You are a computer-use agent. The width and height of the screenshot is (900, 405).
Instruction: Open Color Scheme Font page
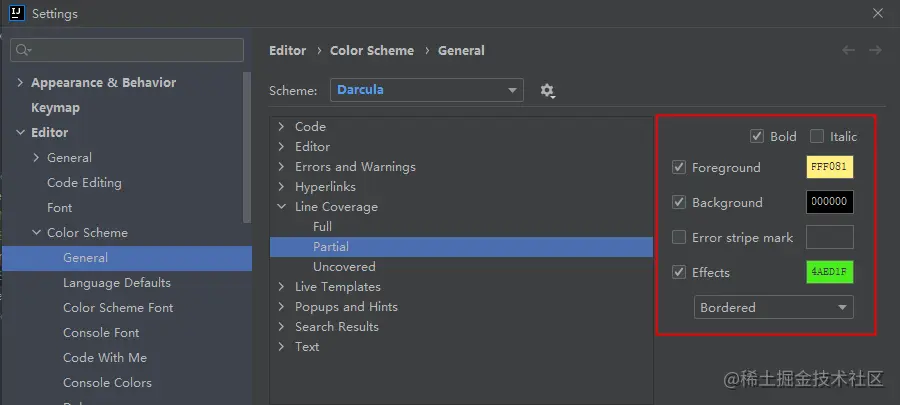coord(118,308)
